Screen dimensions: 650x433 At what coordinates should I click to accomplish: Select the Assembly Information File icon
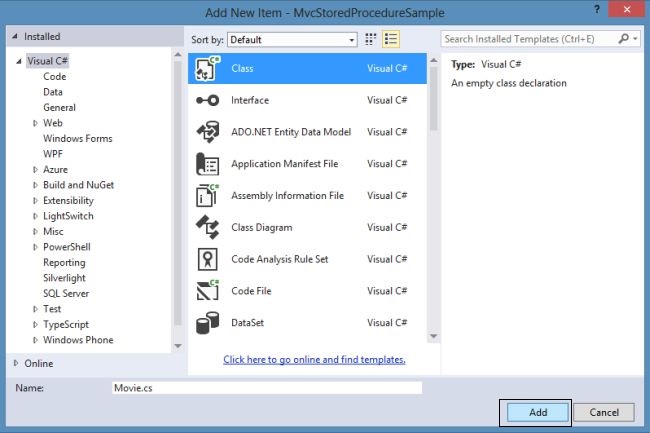[x=207, y=196]
